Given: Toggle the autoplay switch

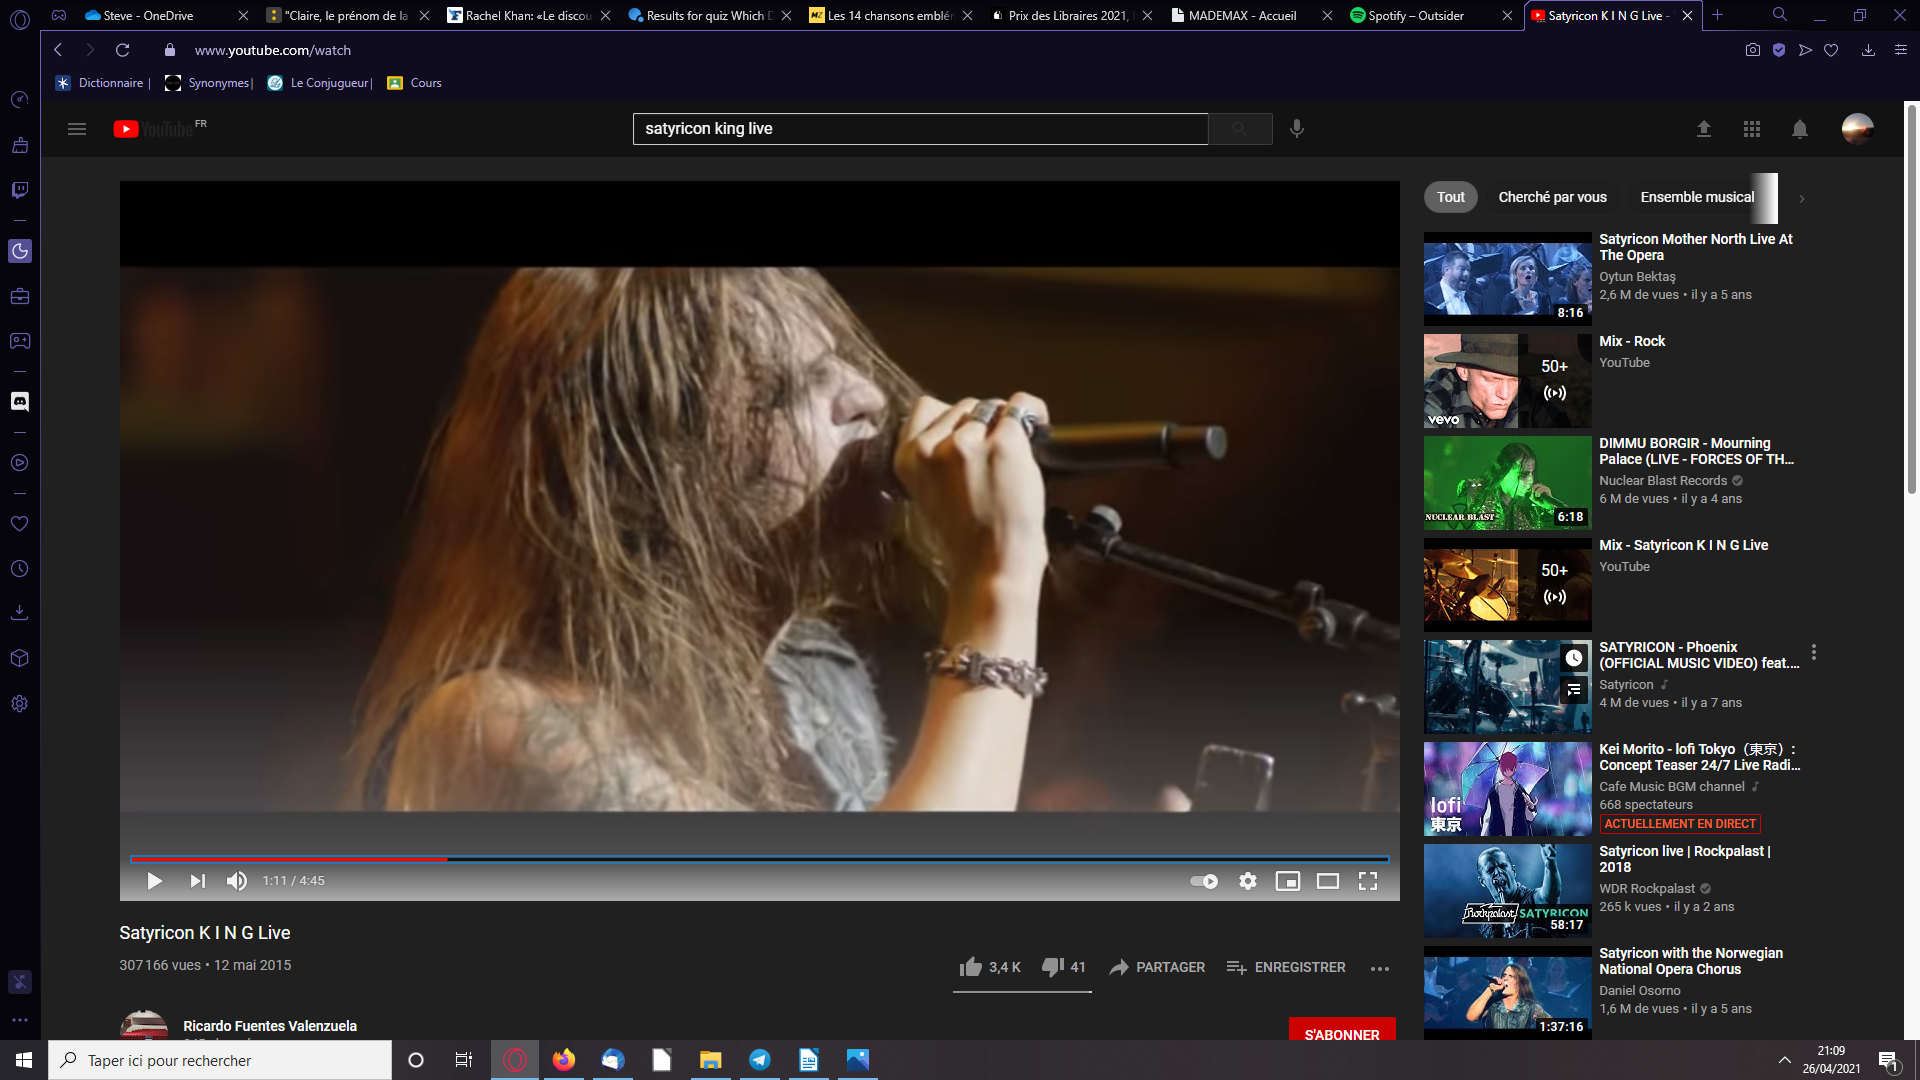Looking at the screenshot, I should point(1204,881).
